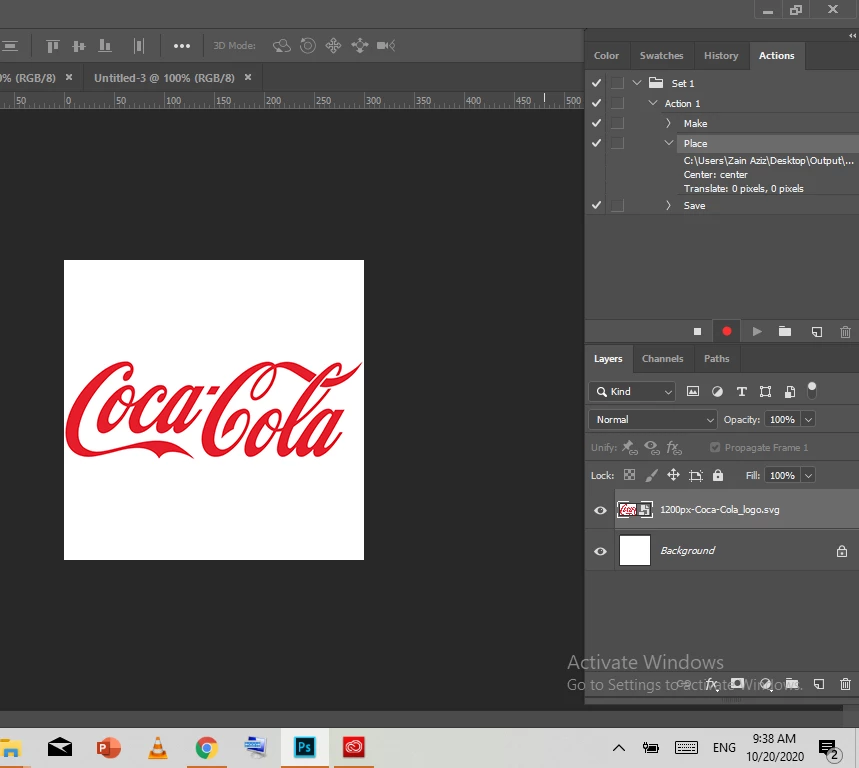859x768 pixels.
Task: Open the Normal blend mode dropdown
Action: pos(653,419)
